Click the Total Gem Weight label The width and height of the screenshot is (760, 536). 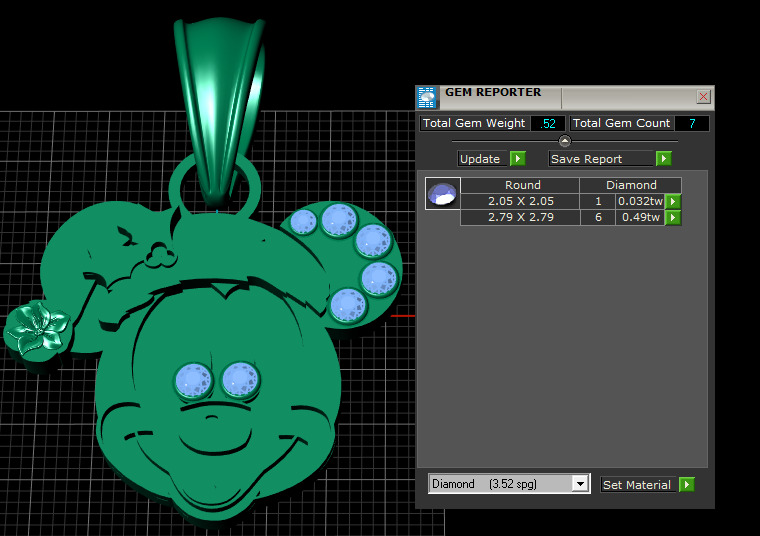coord(474,124)
